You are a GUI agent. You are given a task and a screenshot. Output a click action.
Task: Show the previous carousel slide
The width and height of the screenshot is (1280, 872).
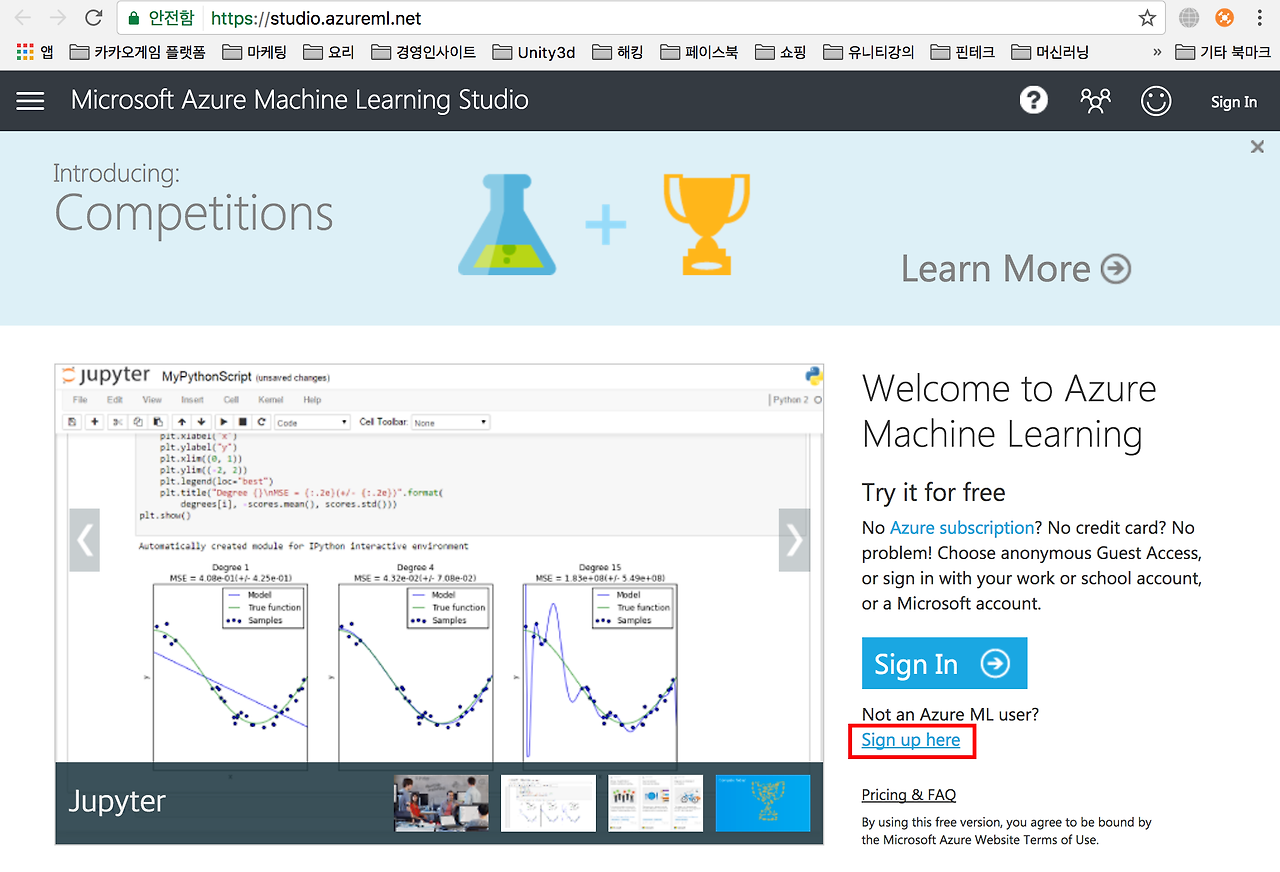point(84,540)
